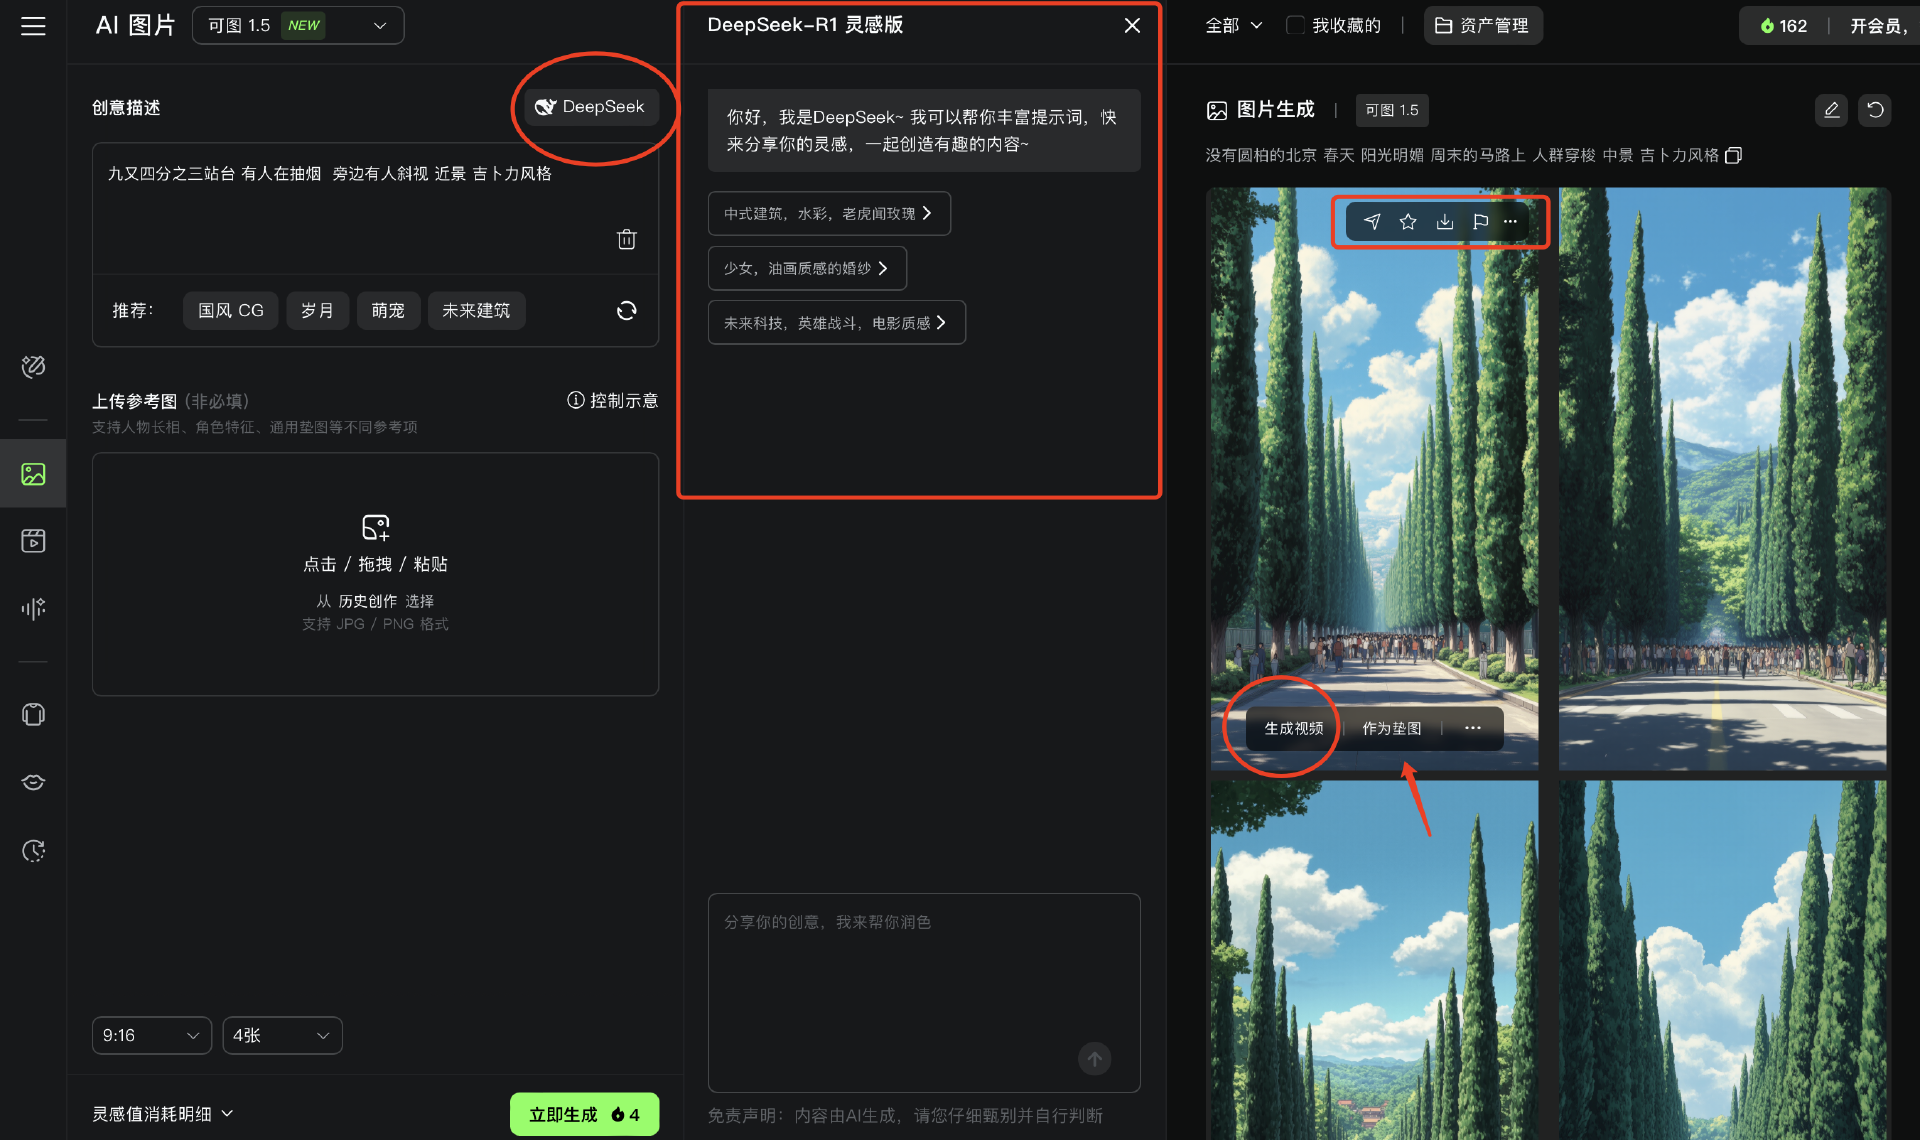Image resolution: width=1920 pixels, height=1140 pixels.
Task: Share the image with paper plane icon
Action: pyautogui.click(x=1372, y=222)
